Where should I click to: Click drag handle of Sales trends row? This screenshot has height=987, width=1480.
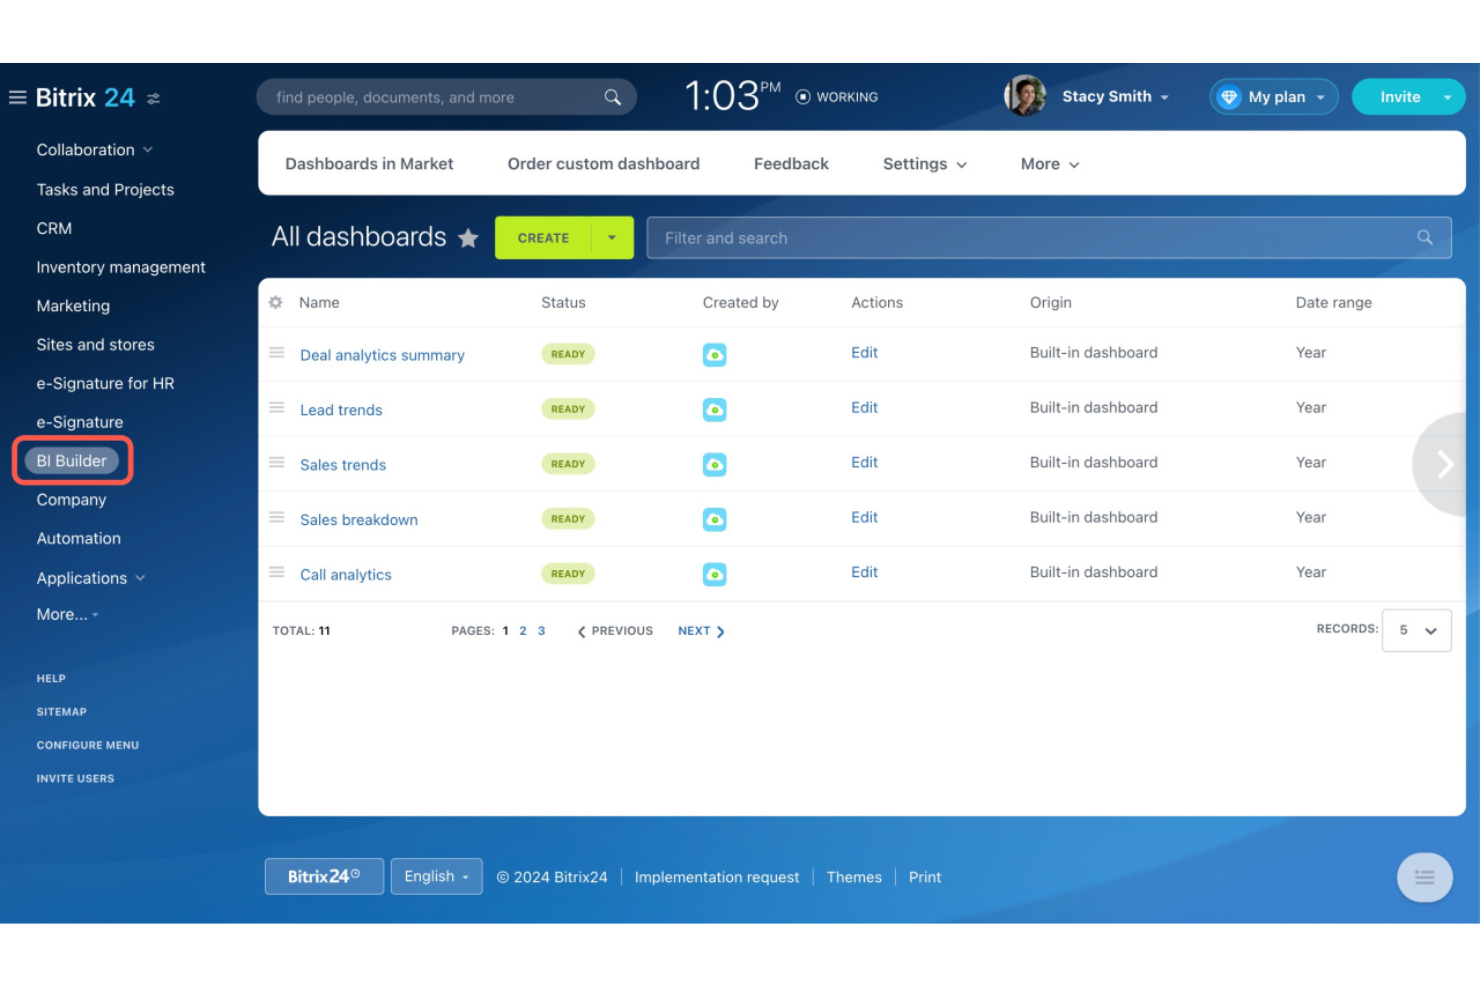[277, 463]
